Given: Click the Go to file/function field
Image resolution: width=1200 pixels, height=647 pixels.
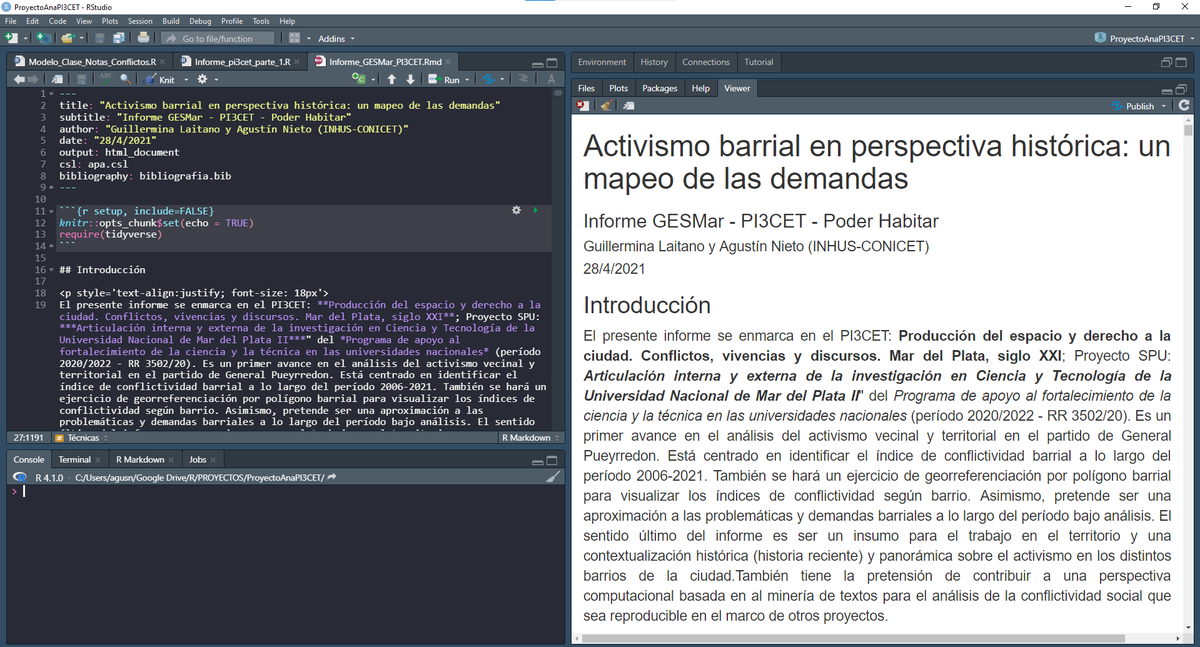Looking at the screenshot, I should pyautogui.click(x=219, y=38).
